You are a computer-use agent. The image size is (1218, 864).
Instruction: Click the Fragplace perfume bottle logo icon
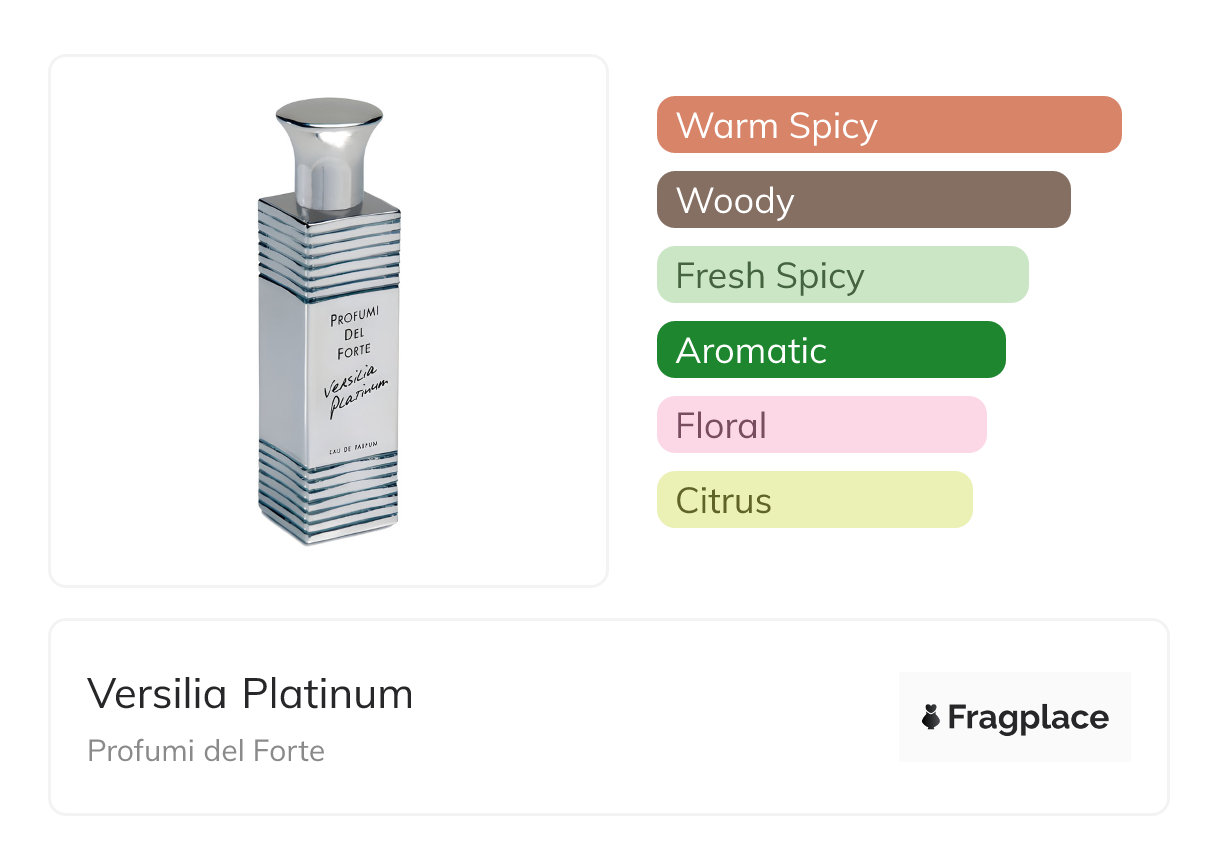pyautogui.click(x=931, y=717)
